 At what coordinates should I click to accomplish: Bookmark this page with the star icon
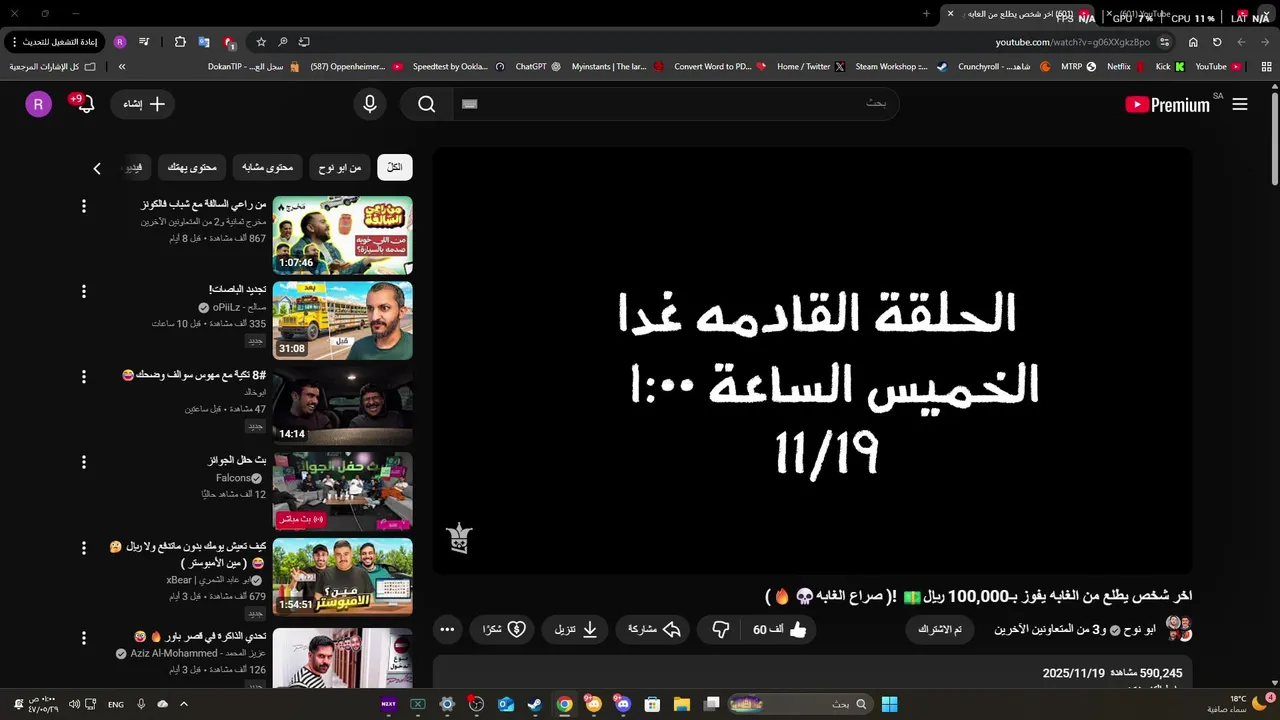[261, 42]
